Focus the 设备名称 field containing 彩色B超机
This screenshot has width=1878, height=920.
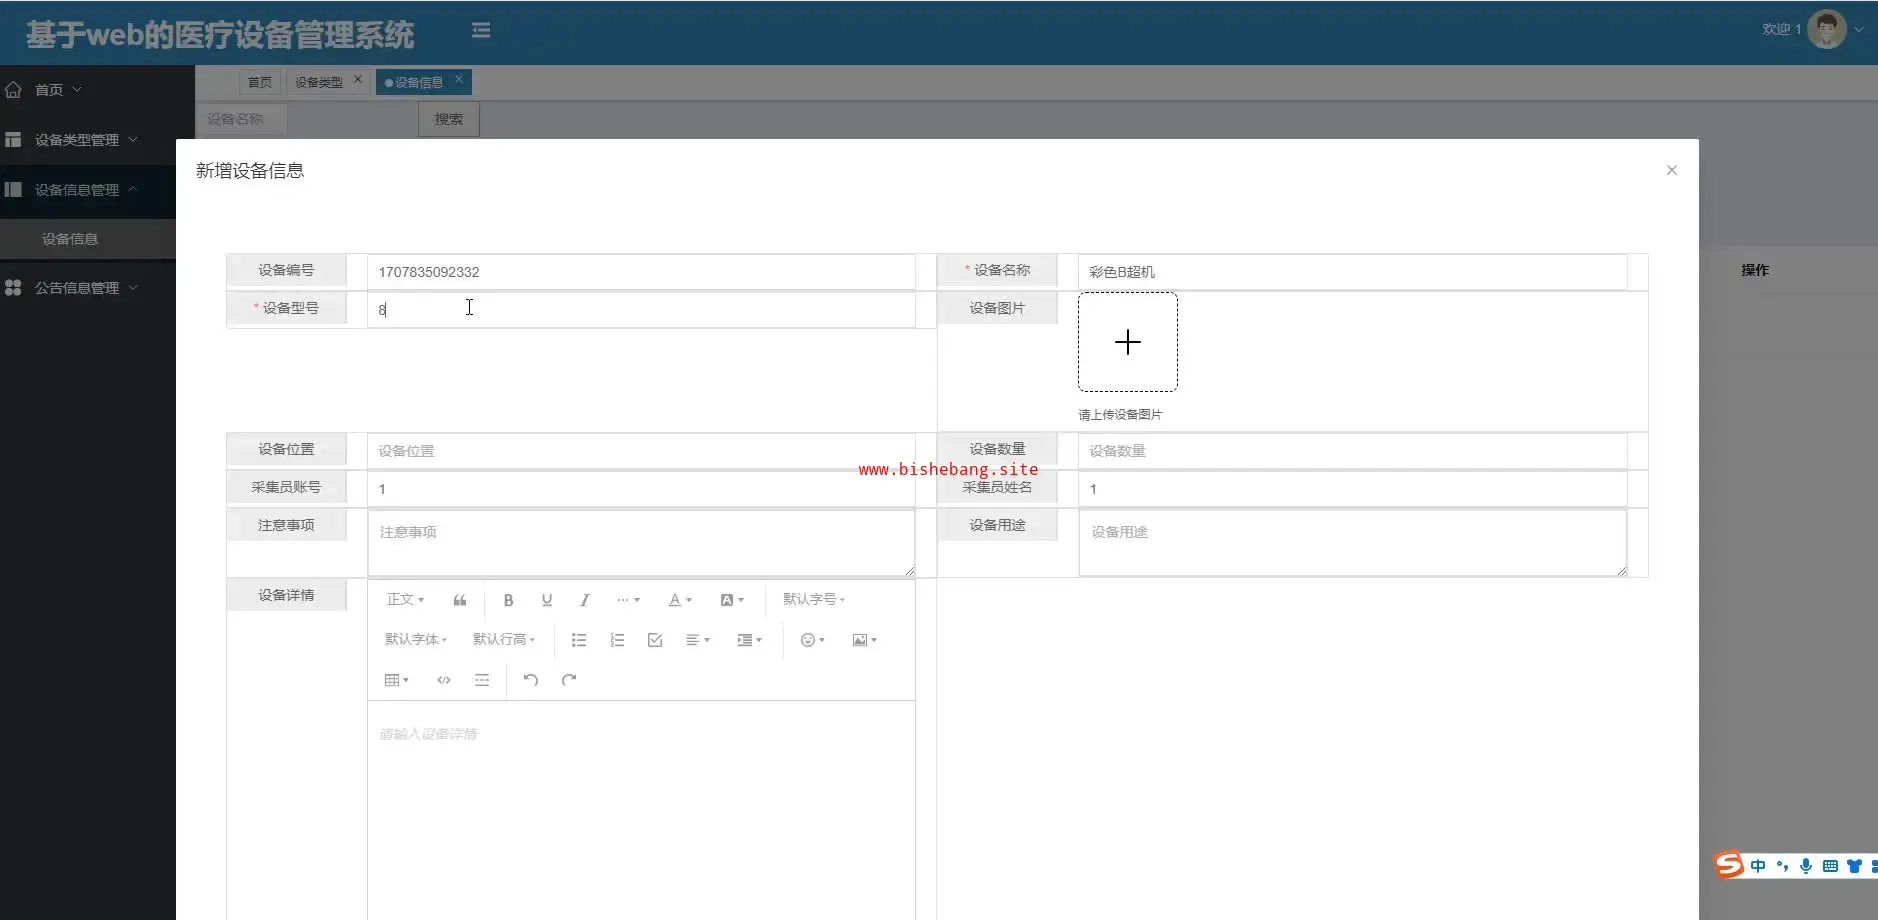click(1352, 272)
